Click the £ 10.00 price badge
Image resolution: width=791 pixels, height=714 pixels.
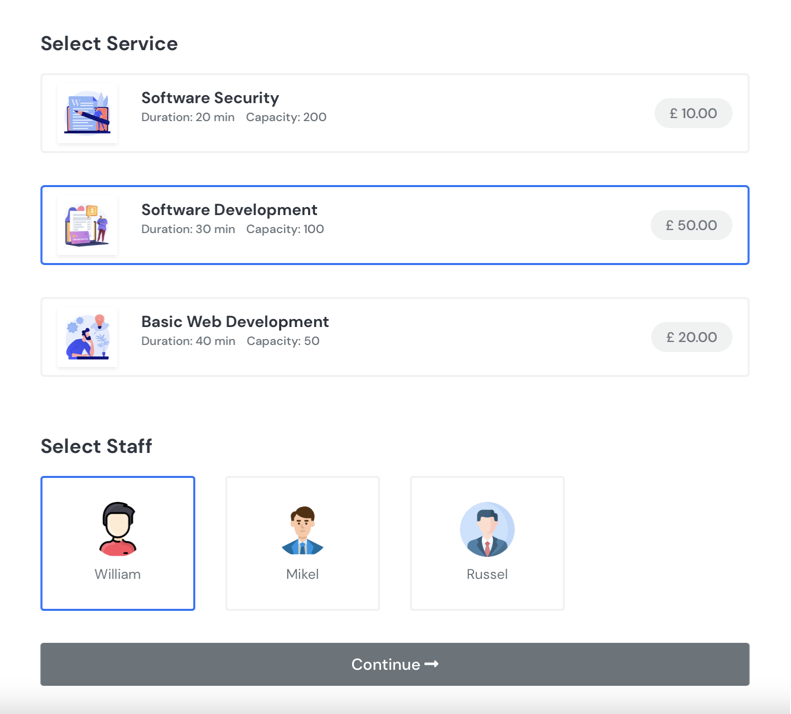pyautogui.click(x=693, y=113)
